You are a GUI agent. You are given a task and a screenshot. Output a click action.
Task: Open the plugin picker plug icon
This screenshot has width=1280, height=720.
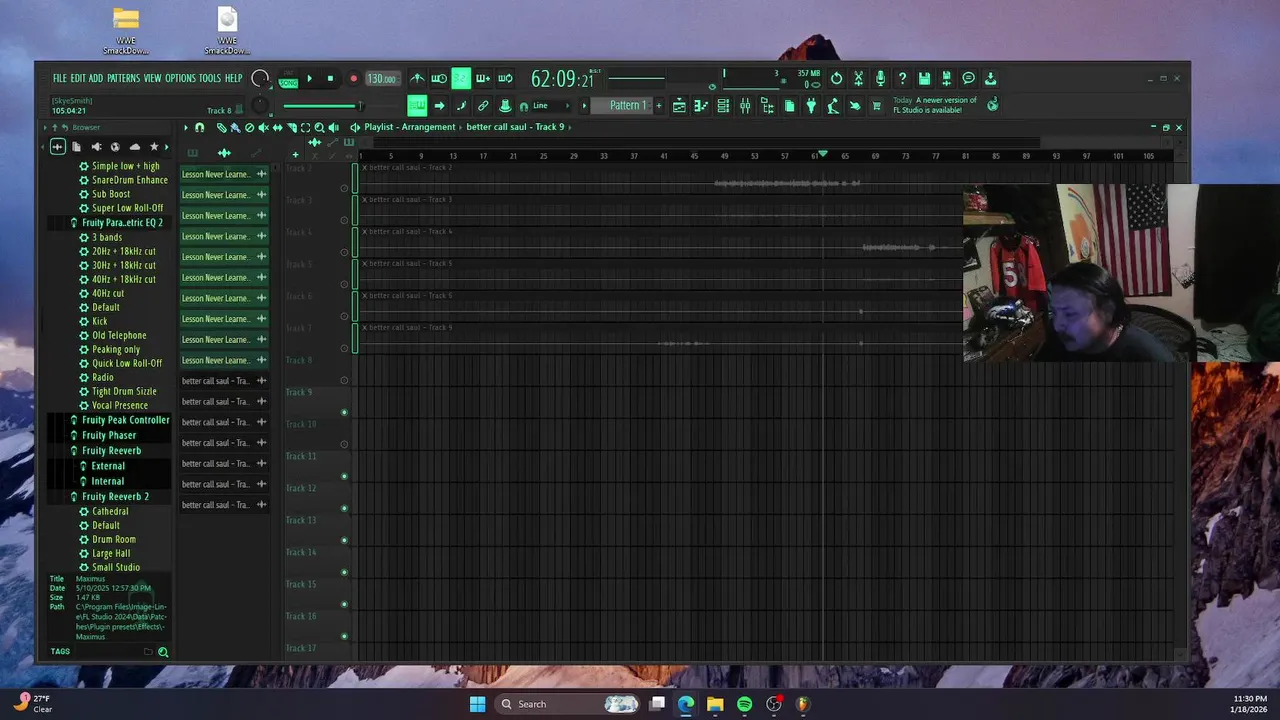click(x=811, y=105)
